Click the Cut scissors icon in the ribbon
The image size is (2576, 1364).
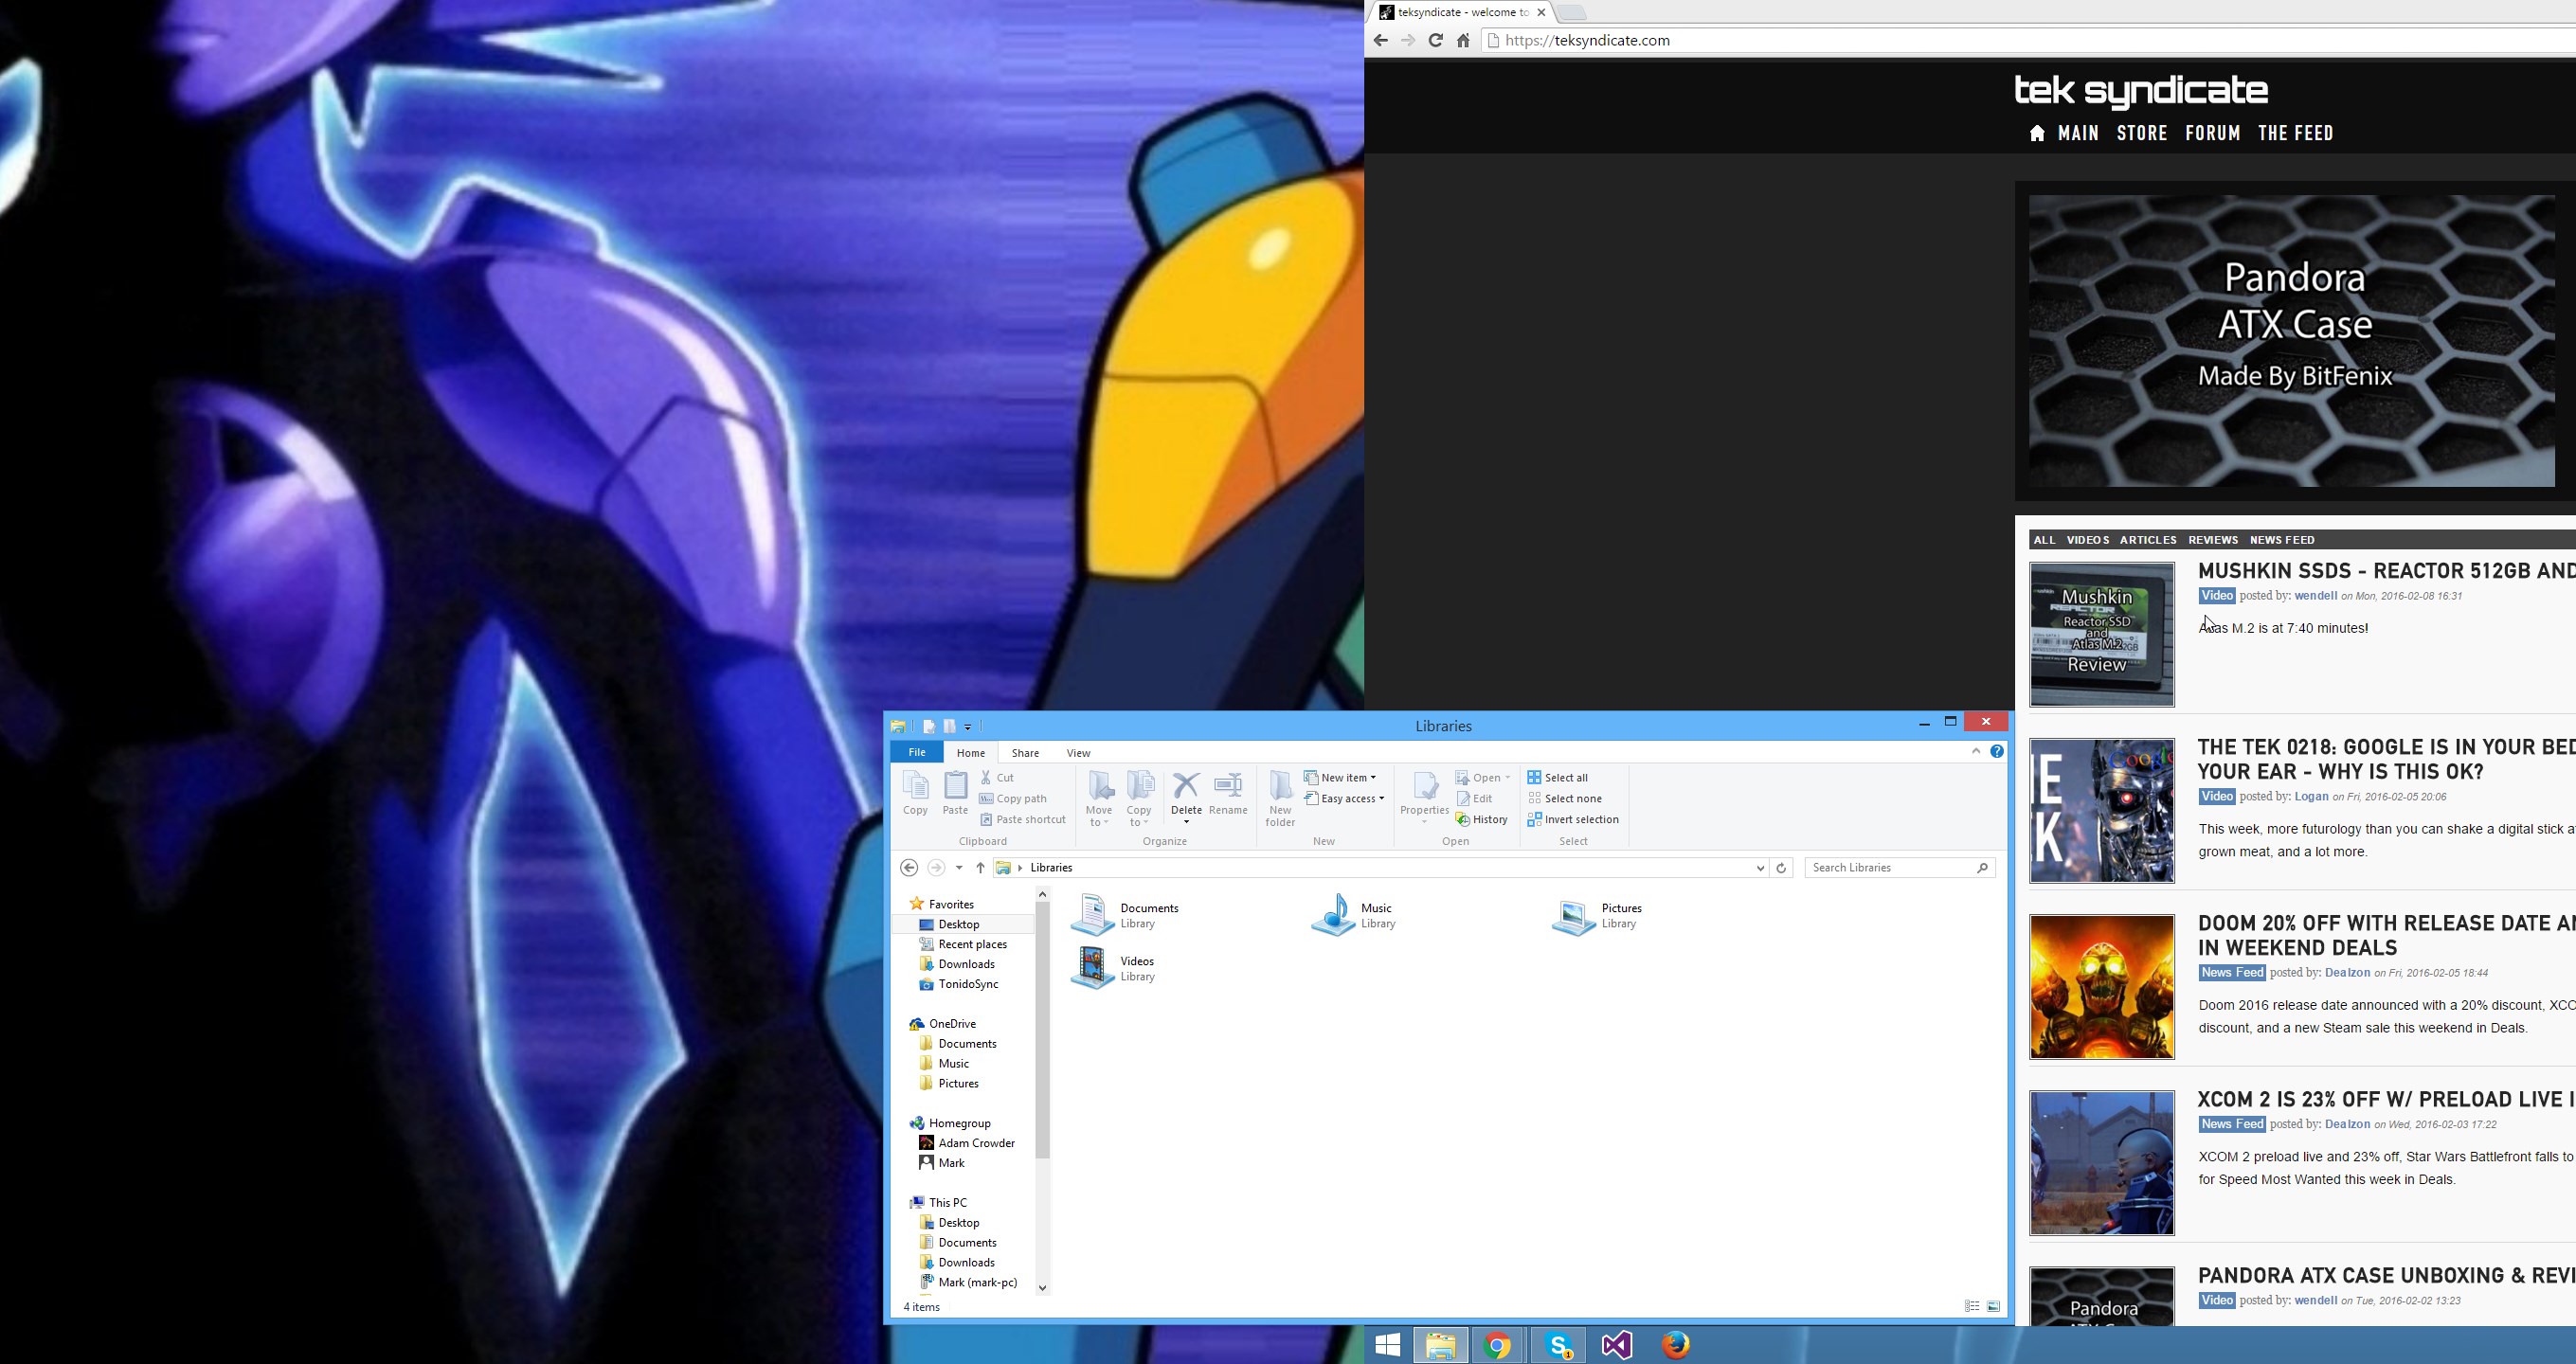(x=986, y=777)
